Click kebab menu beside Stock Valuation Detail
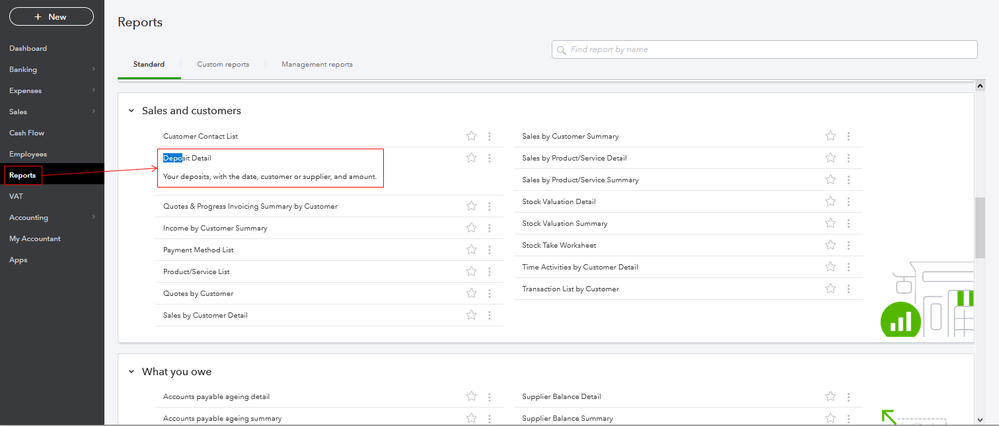This screenshot has width=999, height=426. [848, 202]
